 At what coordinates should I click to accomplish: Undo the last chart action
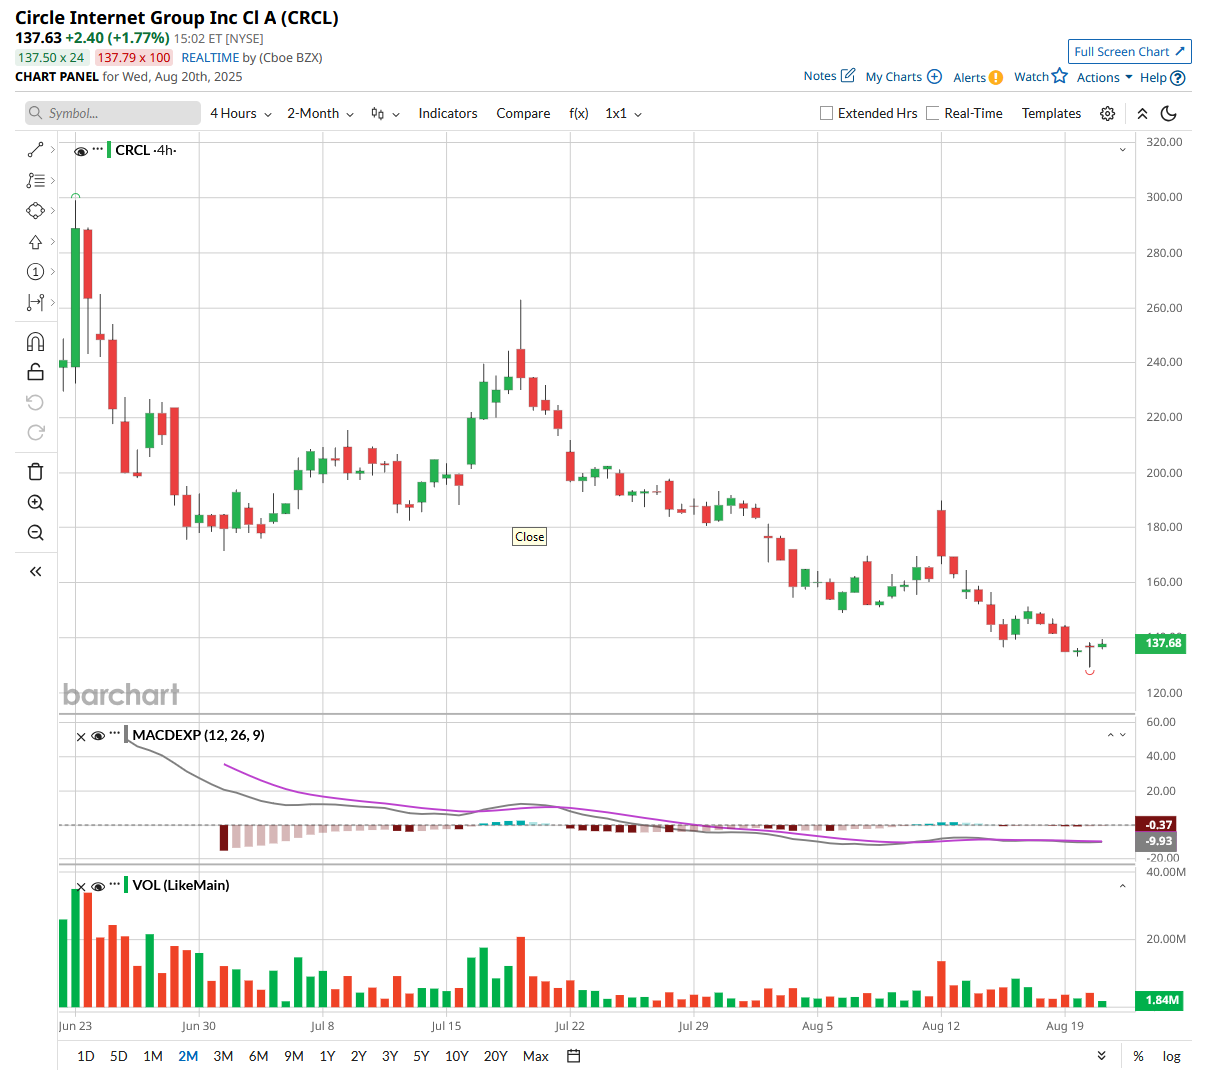pos(35,402)
